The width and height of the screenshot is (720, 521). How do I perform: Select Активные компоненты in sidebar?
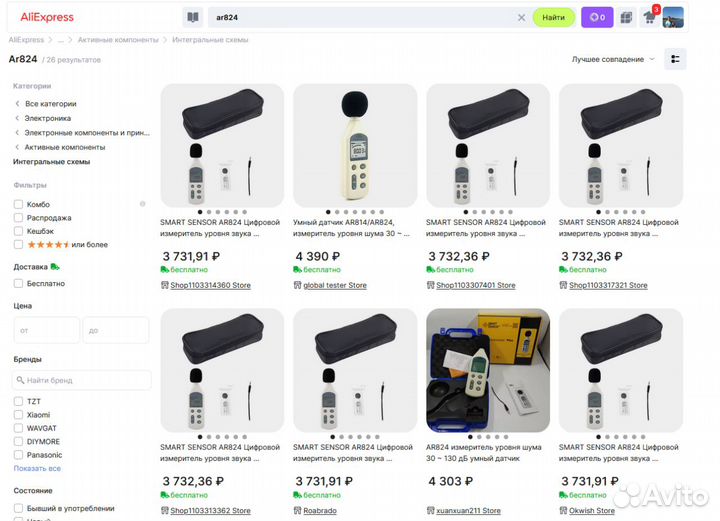(65, 147)
